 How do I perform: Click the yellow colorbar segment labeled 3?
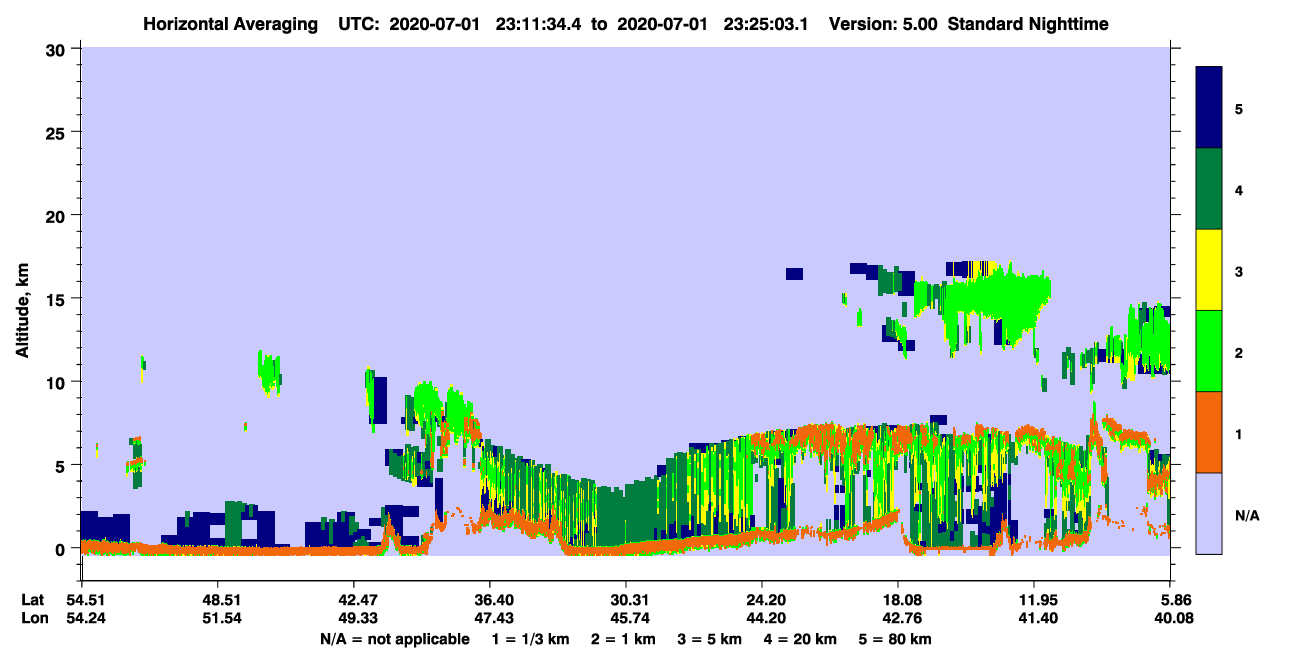(1209, 270)
